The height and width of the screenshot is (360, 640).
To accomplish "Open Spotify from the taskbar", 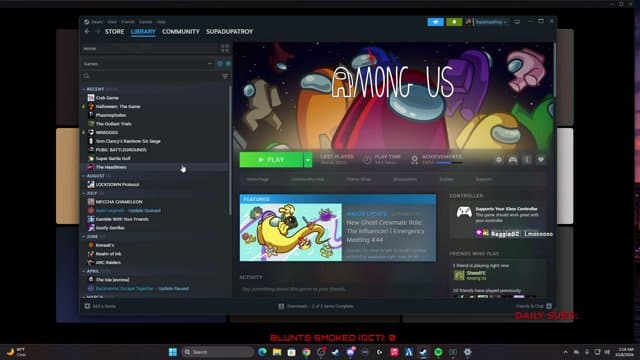I will click(x=438, y=352).
